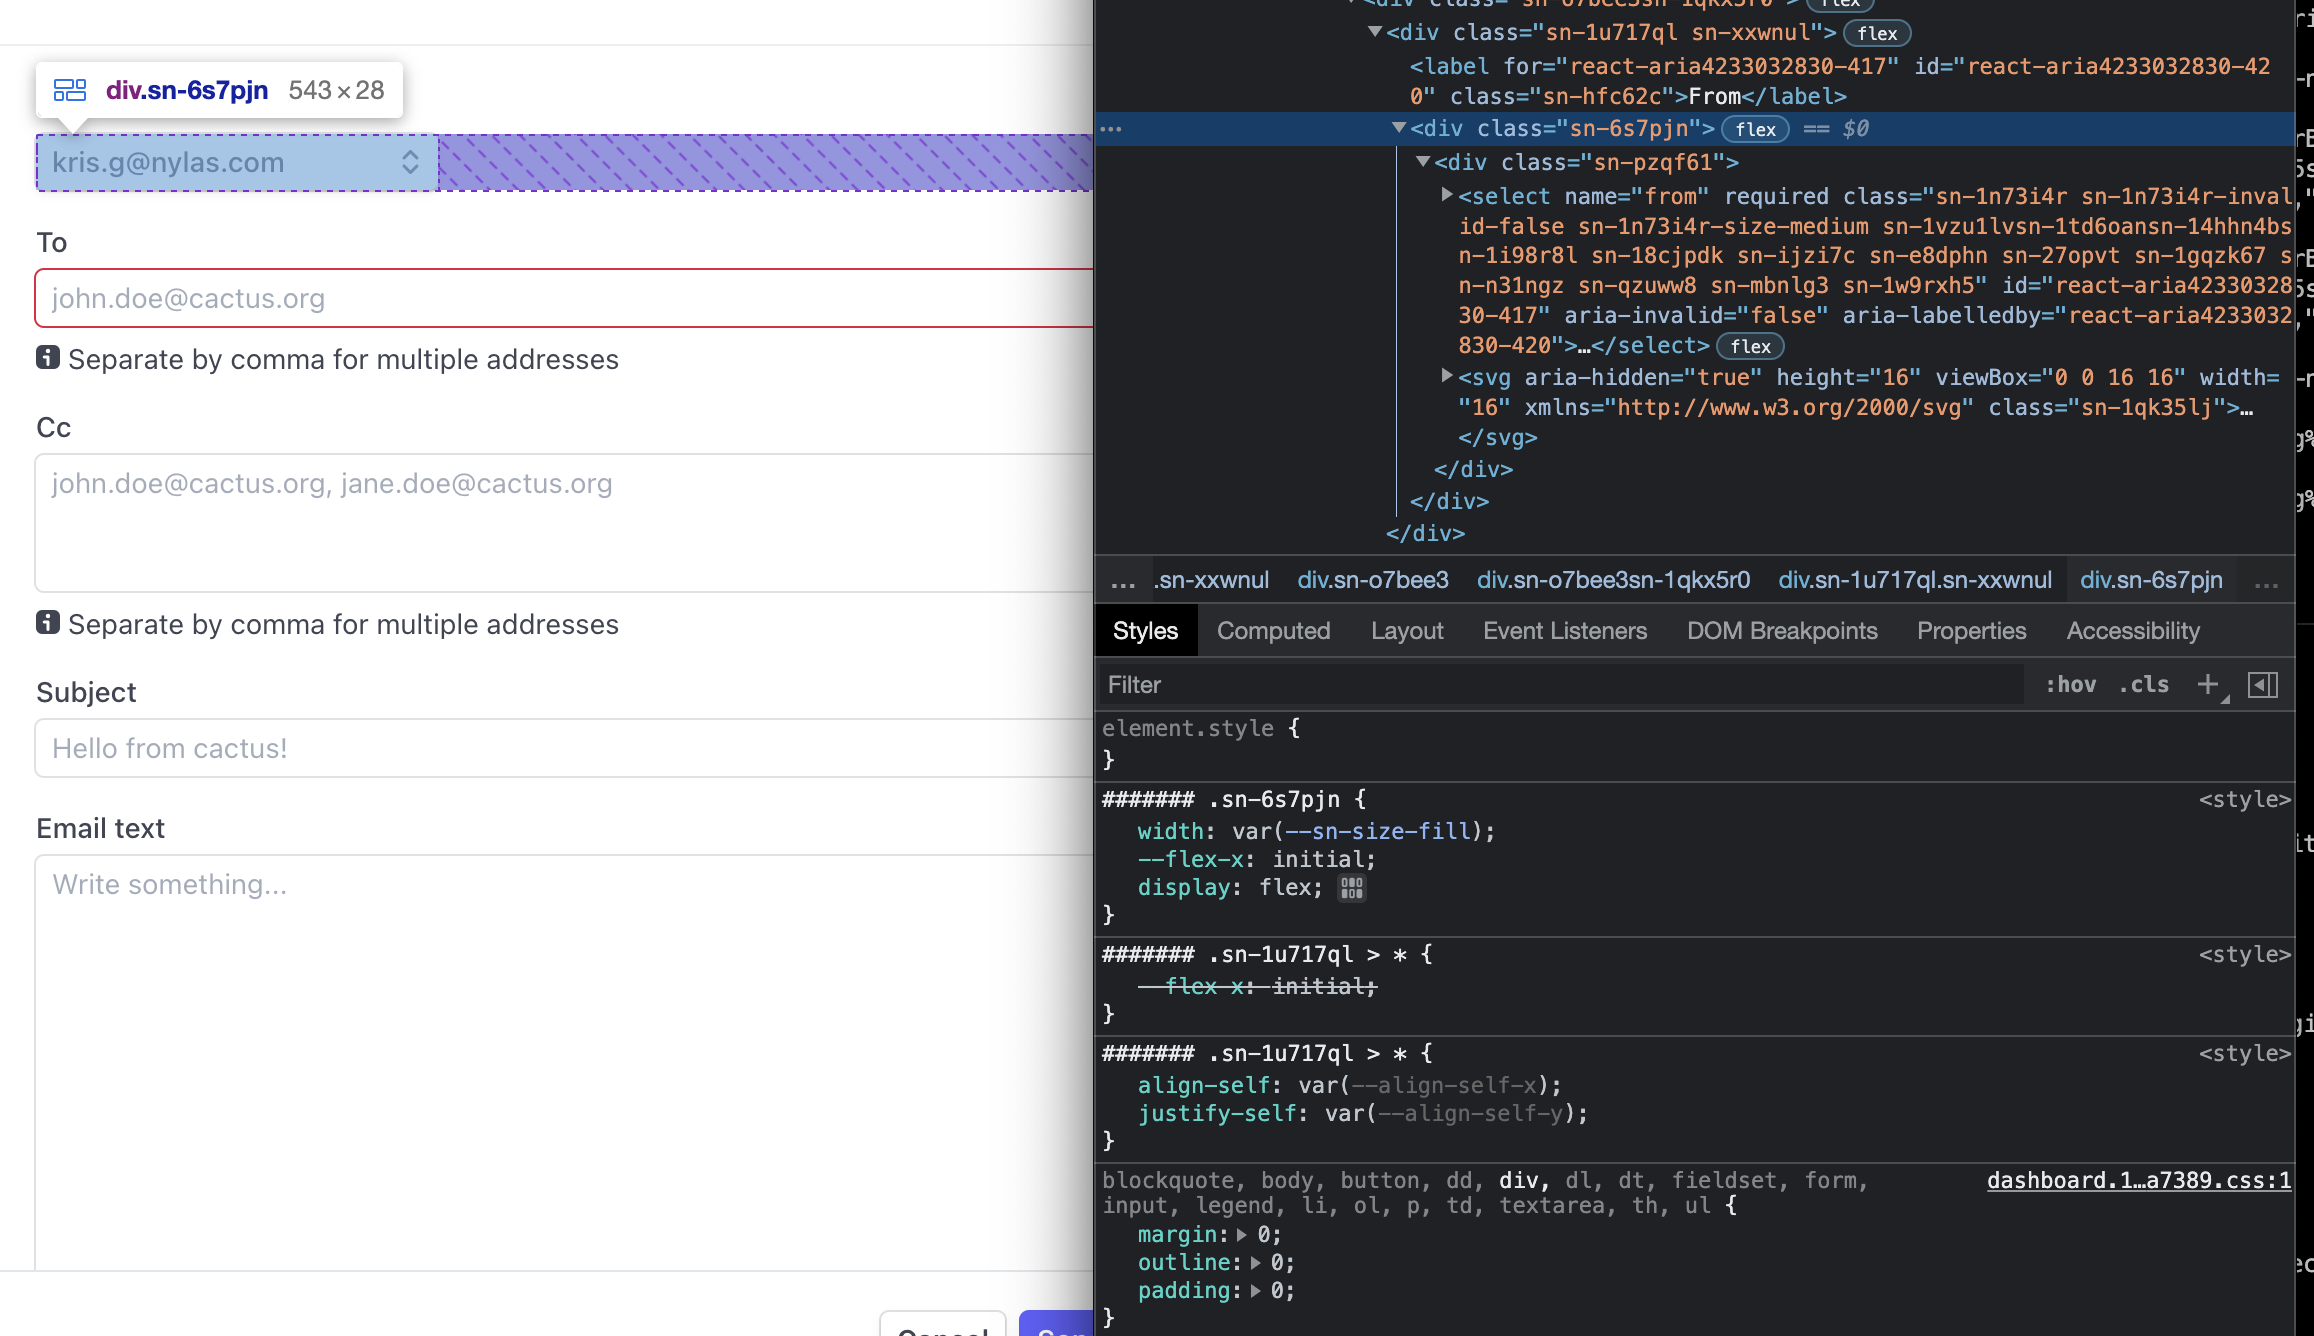Screen dimensions: 2314x1336
Task: Click the Cancel button
Action: pyautogui.click(x=941, y=1328)
